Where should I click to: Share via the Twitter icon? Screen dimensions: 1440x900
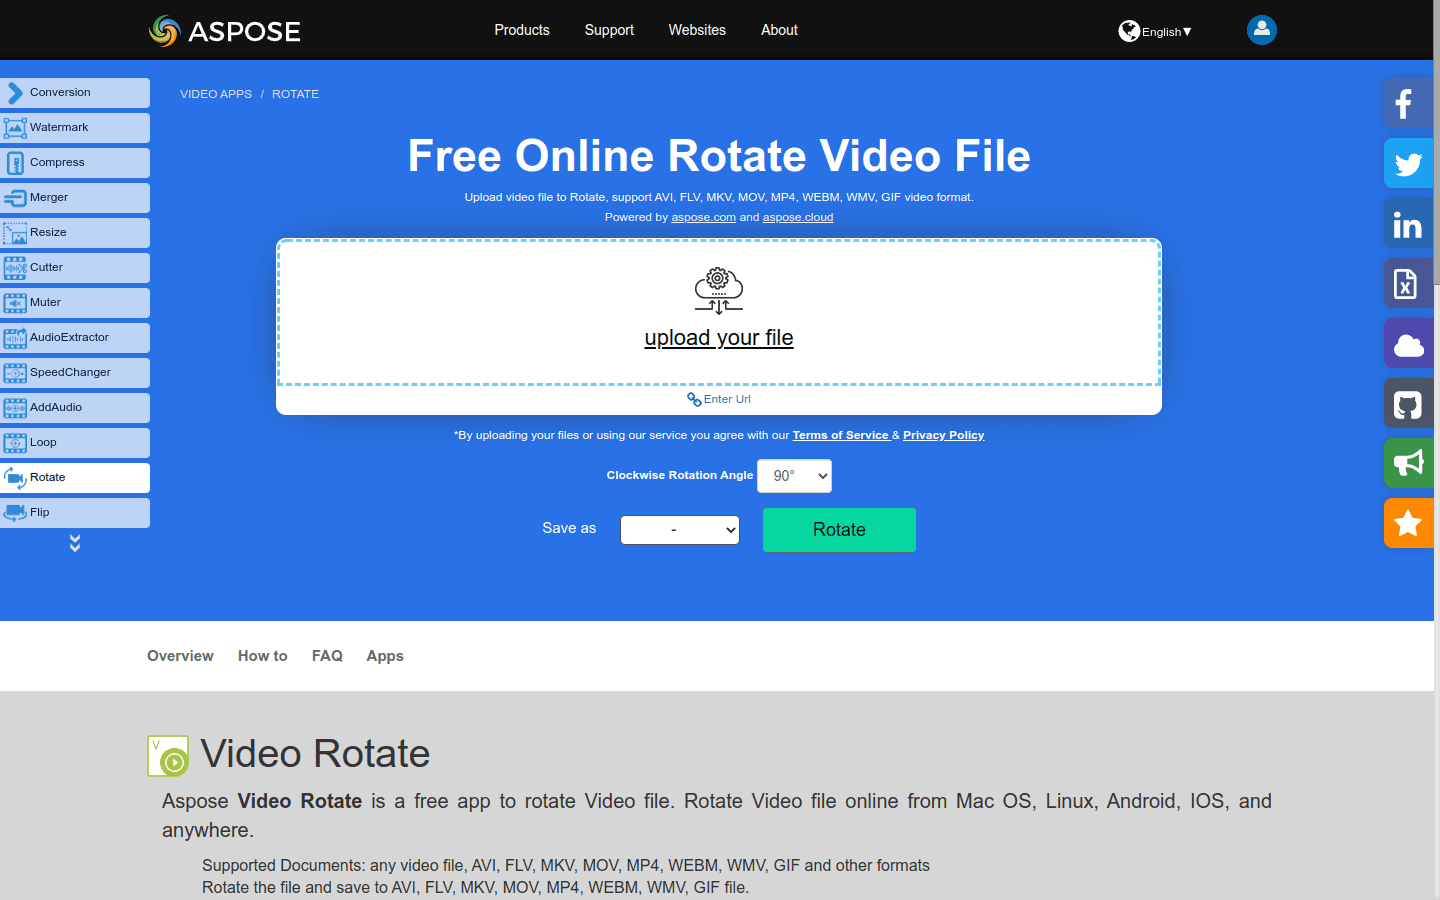pyautogui.click(x=1408, y=163)
